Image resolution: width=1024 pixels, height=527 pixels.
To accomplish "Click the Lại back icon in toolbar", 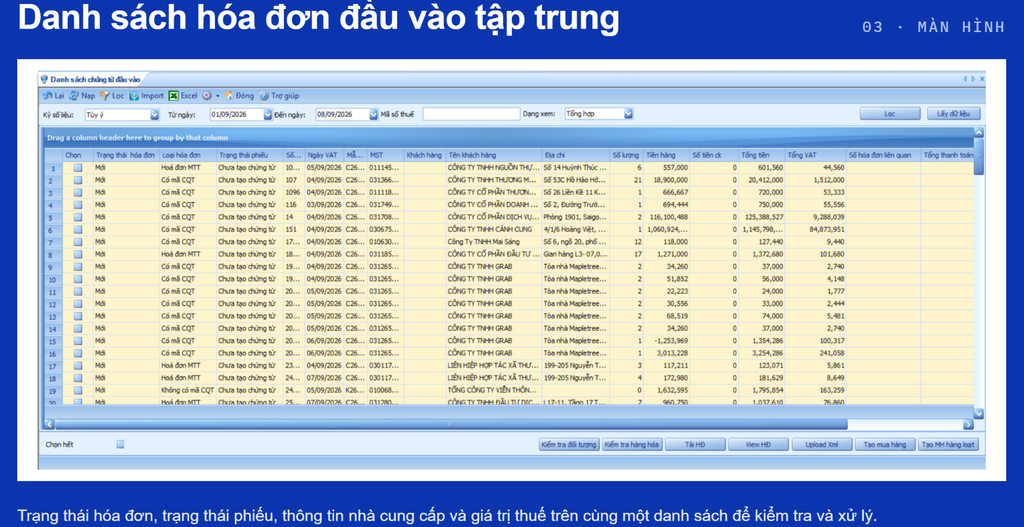I will pyautogui.click(x=47, y=96).
